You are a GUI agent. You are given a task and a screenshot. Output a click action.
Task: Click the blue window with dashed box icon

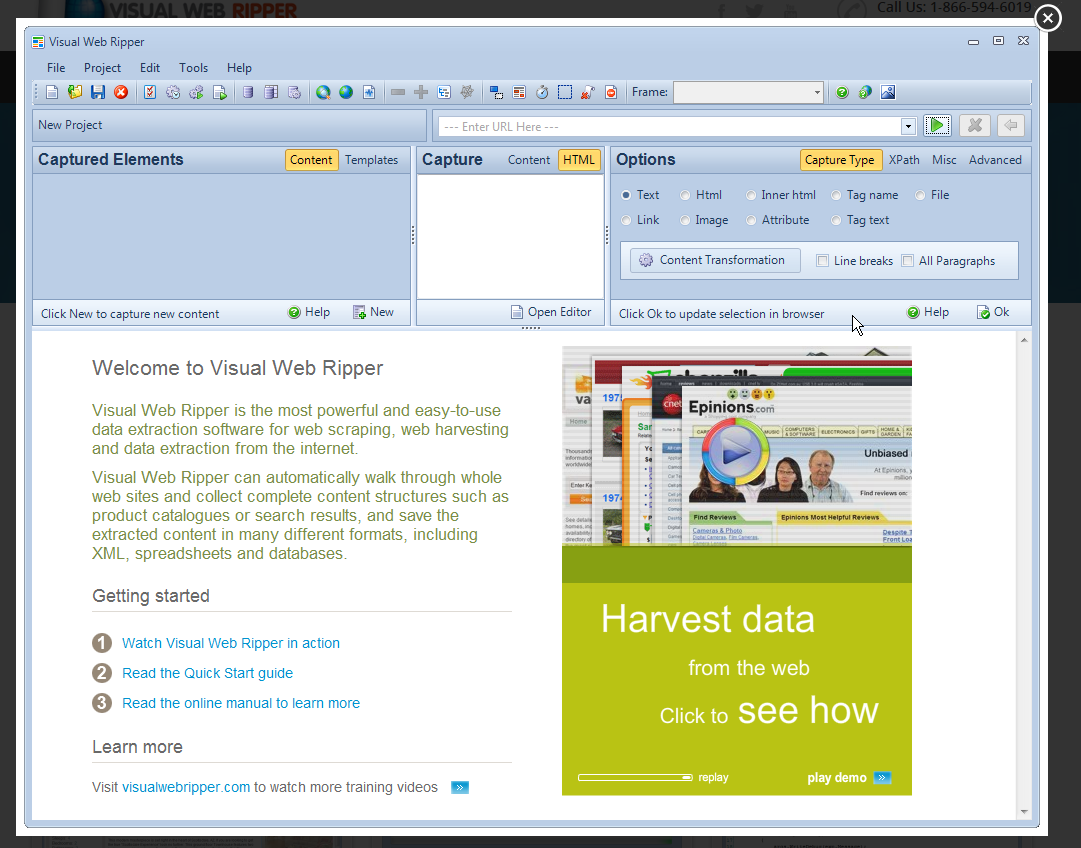click(x=496, y=92)
